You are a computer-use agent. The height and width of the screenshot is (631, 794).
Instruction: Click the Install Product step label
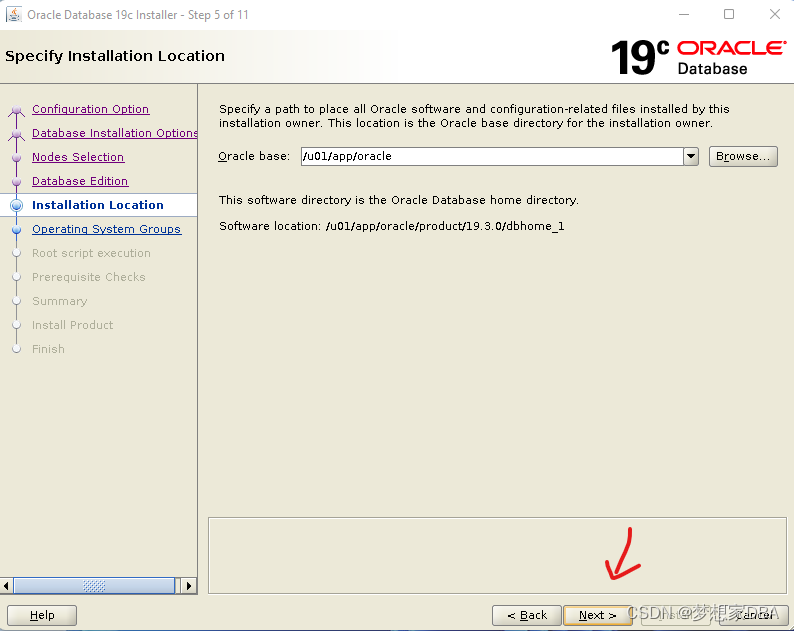(72, 325)
